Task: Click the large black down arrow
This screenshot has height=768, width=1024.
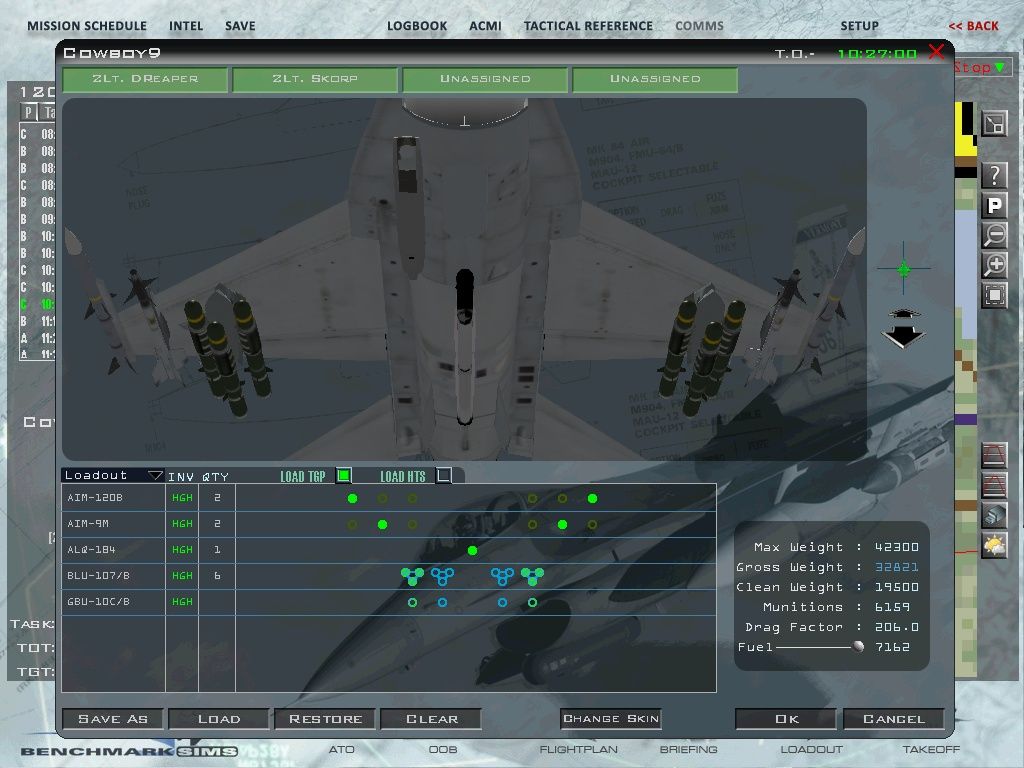Action: coord(903,336)
